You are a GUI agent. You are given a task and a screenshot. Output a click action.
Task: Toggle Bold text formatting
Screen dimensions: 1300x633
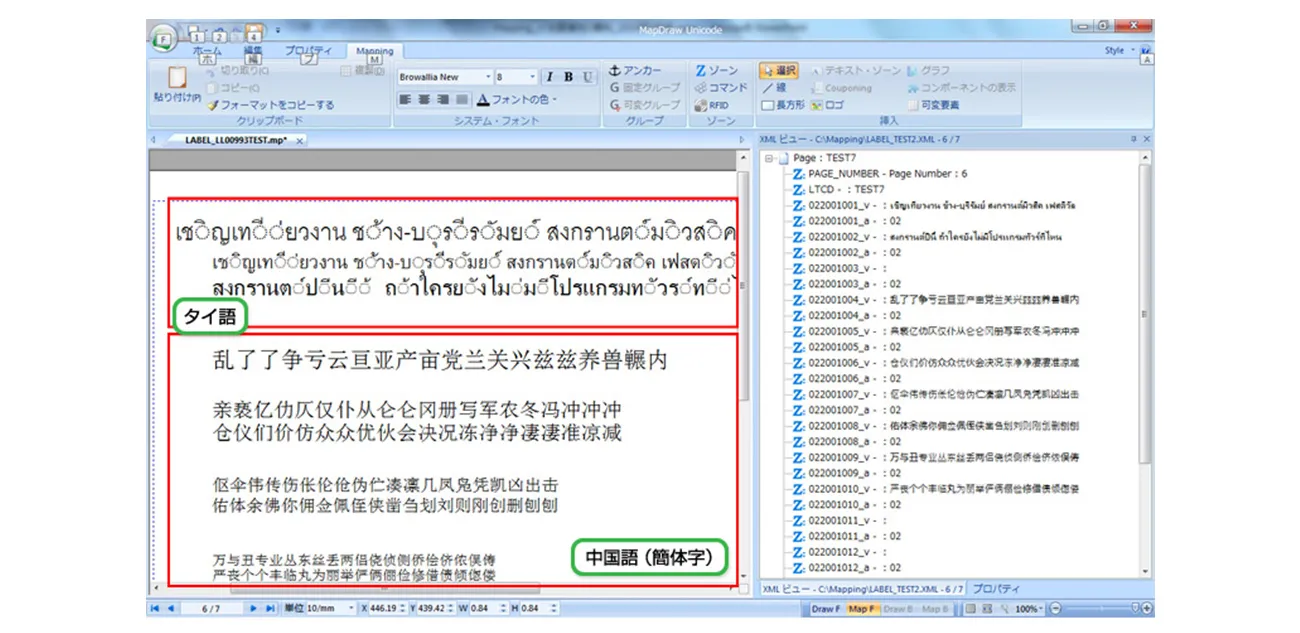click(568, 77)
